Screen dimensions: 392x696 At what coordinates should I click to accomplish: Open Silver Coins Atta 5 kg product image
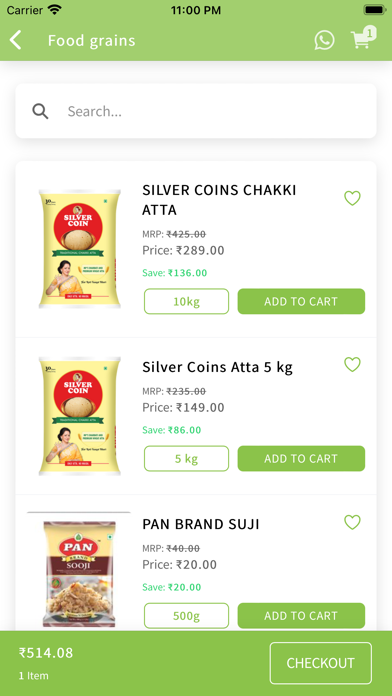[x=79, y=416]
